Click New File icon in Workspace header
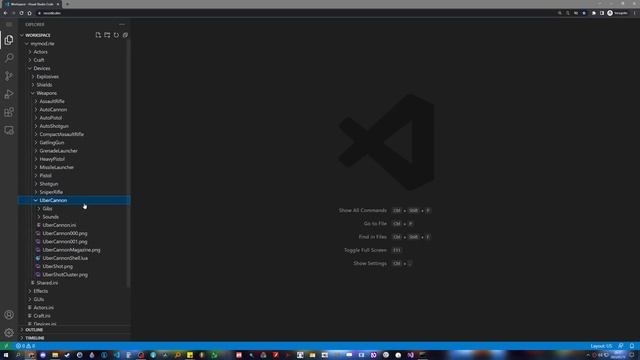 coord(98,35)
